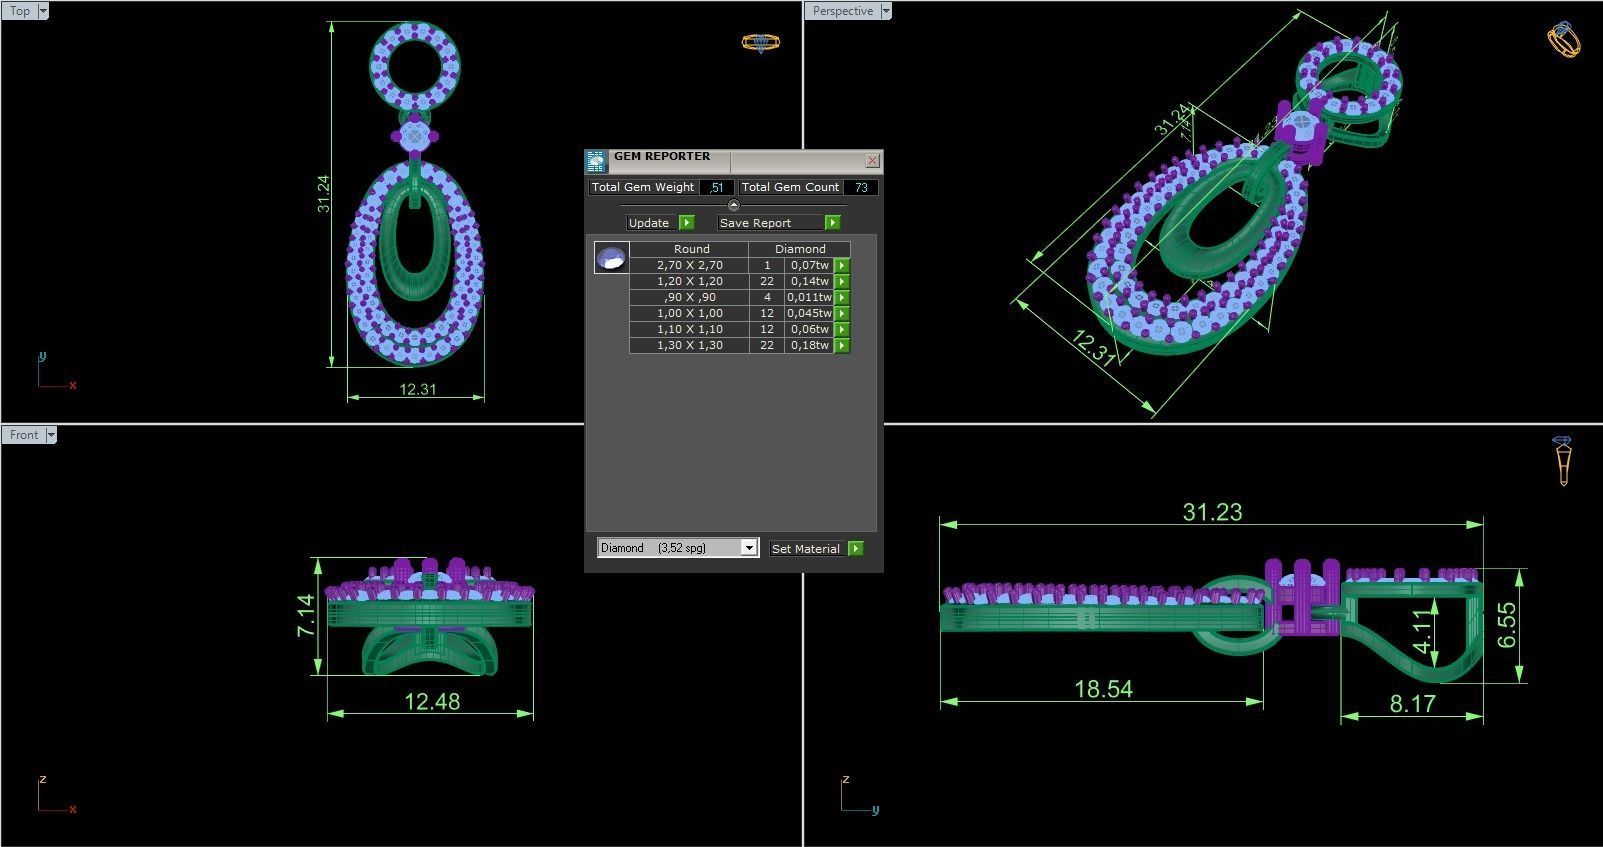This screenshot has width=1603, height=847.
Task: Select the 1,30 X 1,30 size cell
Action: [x=689, y=346]
